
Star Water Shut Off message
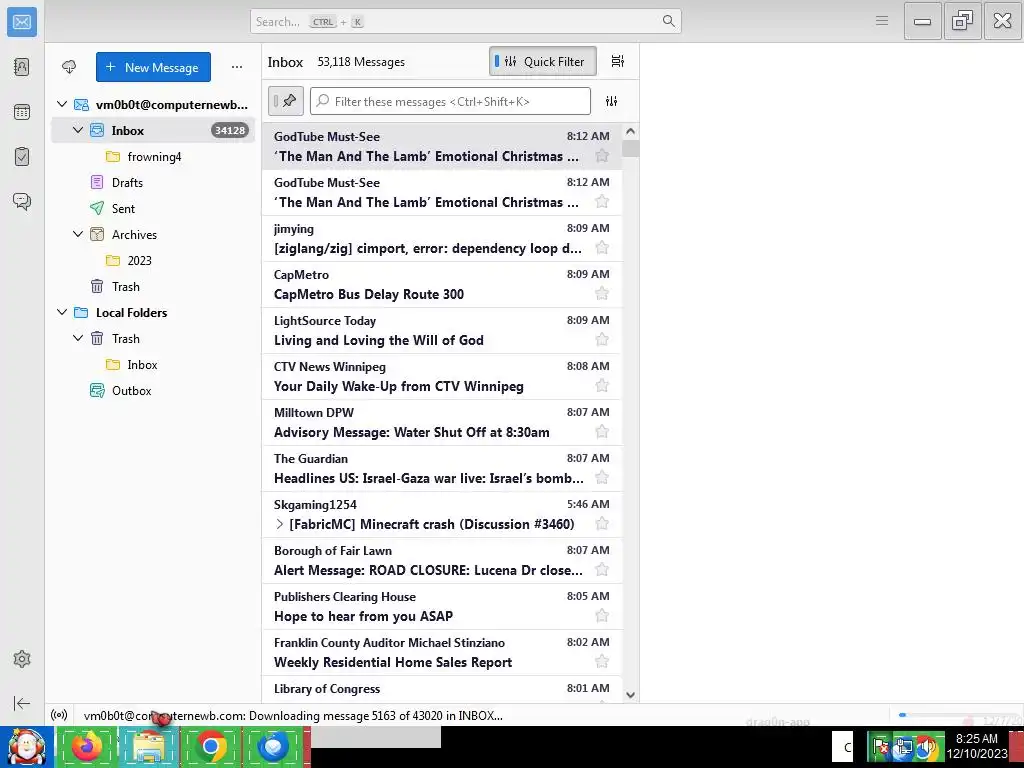[602, 432]
